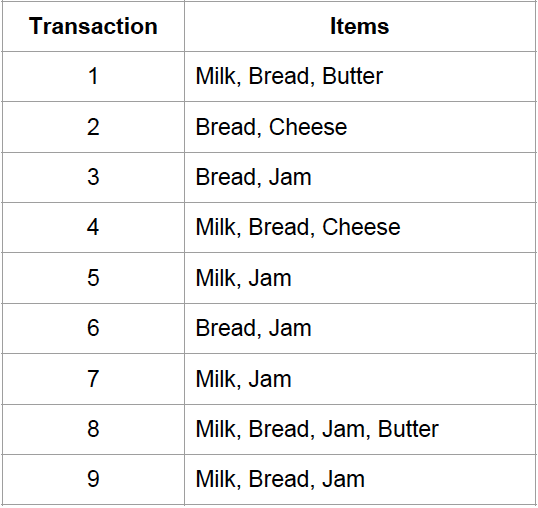
Task: Click Milk, Jam cell in row 7
Action: point(360,379)
